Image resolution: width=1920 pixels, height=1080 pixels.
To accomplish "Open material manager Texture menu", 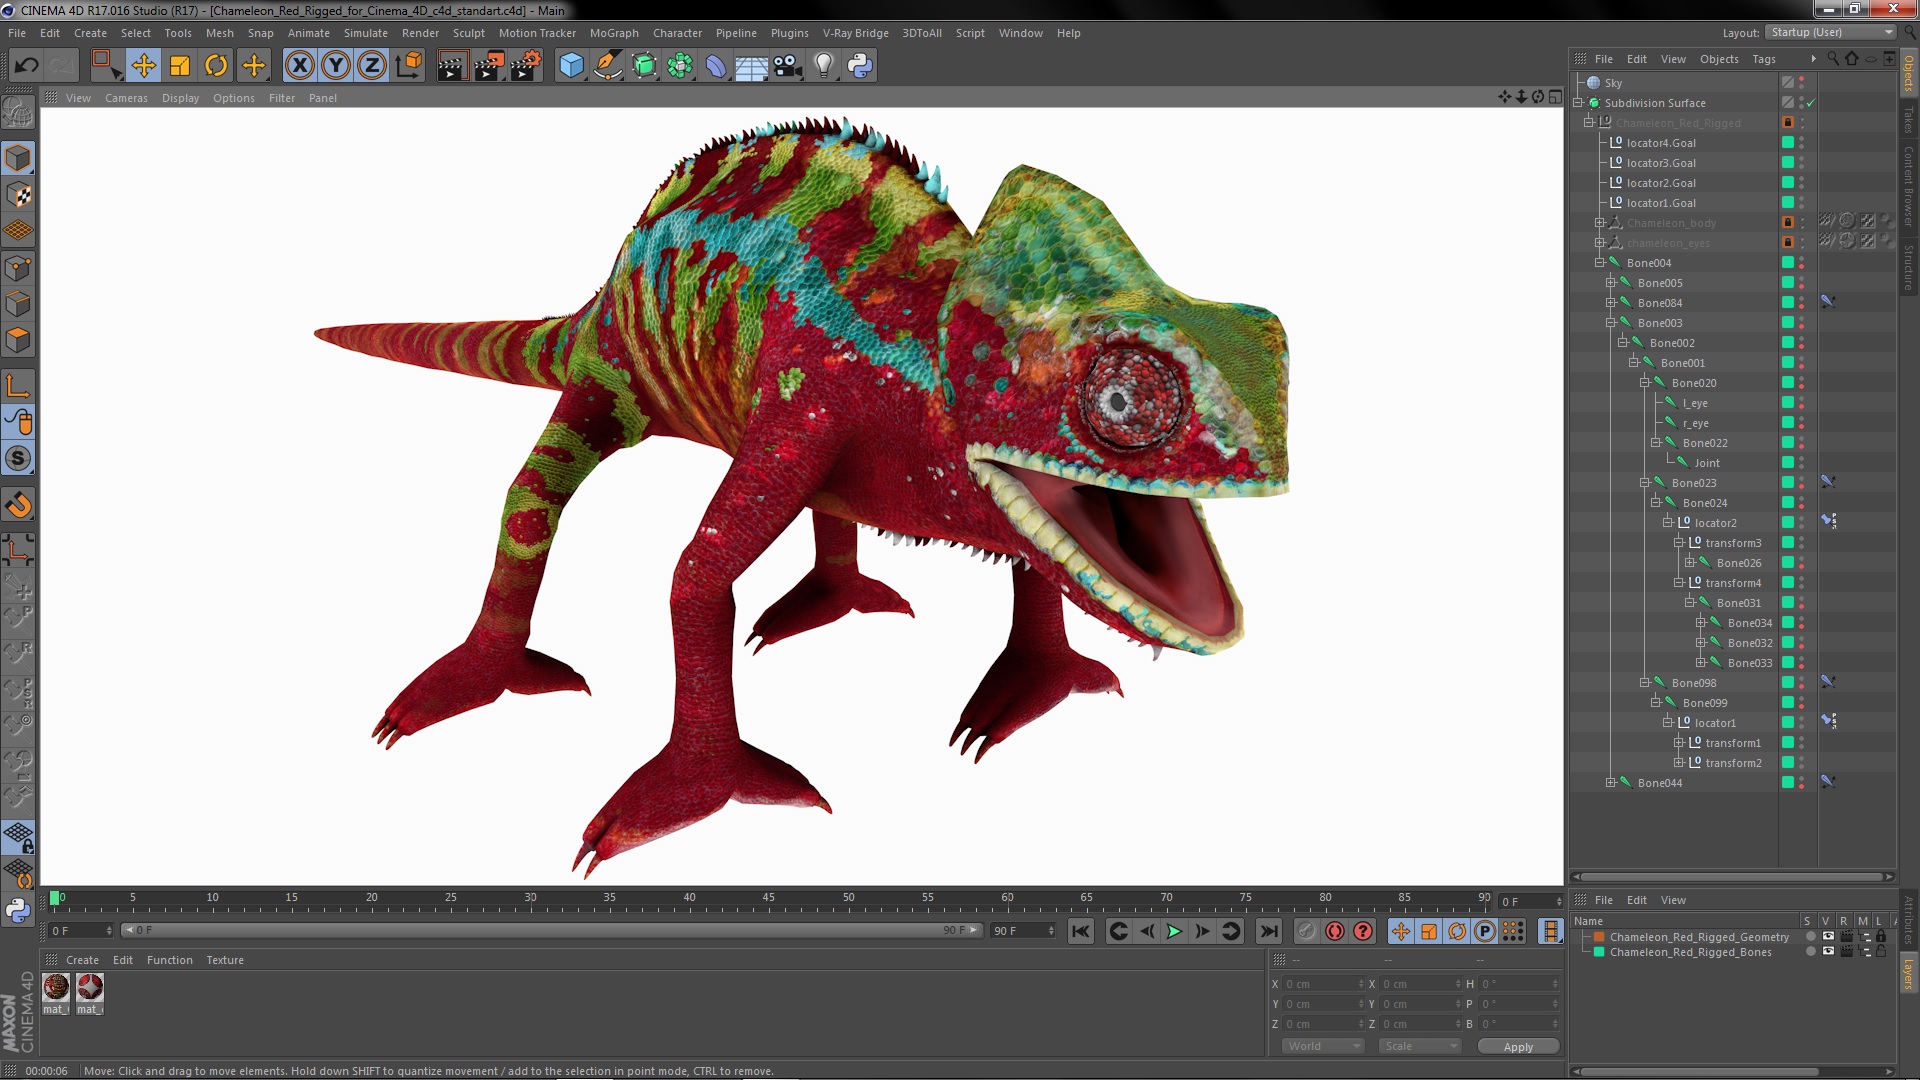I will point(225,960).
